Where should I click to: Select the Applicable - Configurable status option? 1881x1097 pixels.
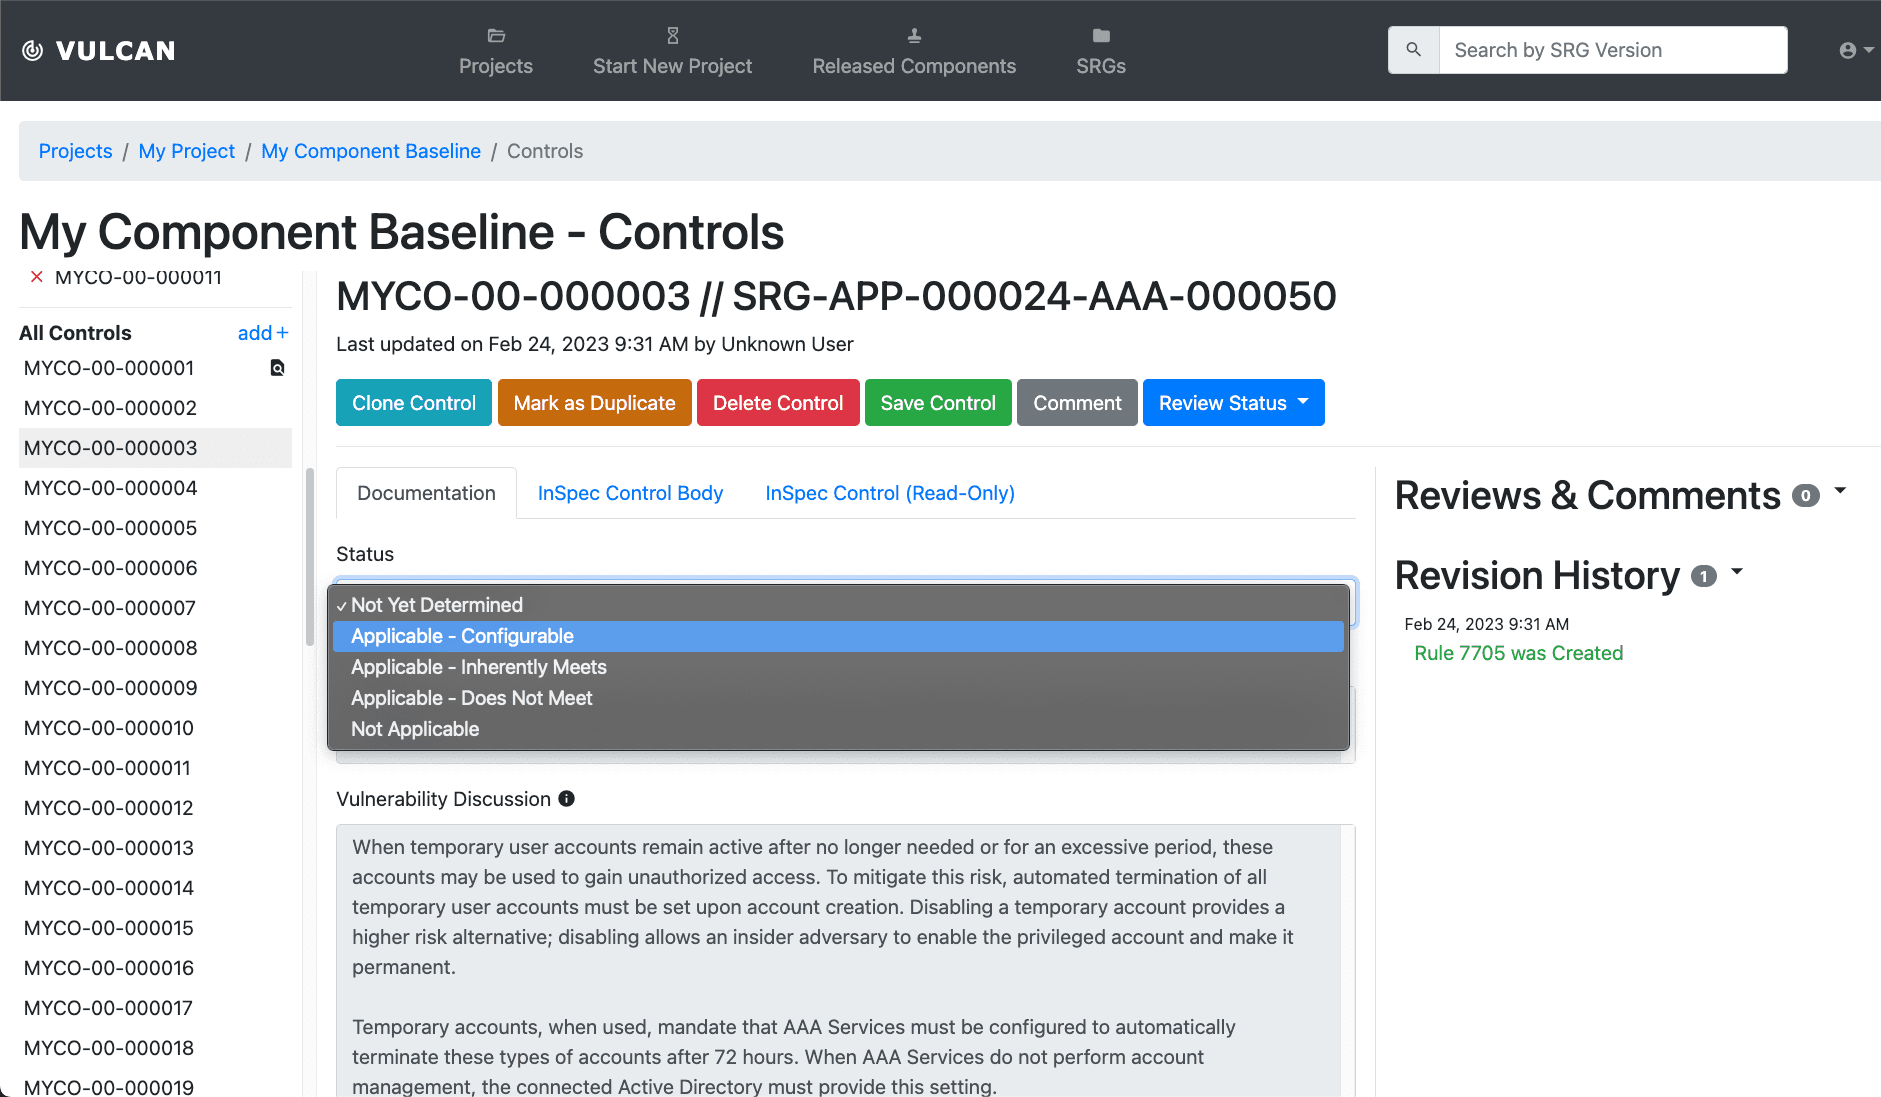click(462, 636)
